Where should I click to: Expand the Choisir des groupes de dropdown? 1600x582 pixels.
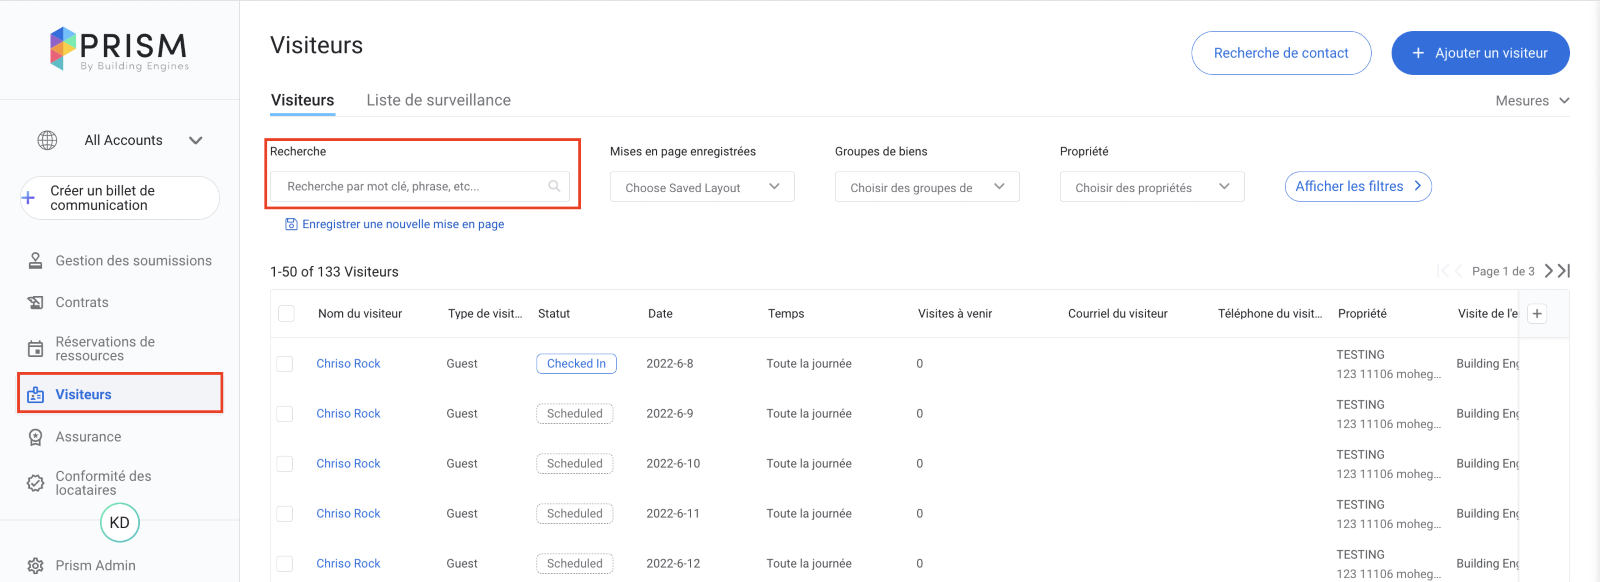tap(927, 187)
